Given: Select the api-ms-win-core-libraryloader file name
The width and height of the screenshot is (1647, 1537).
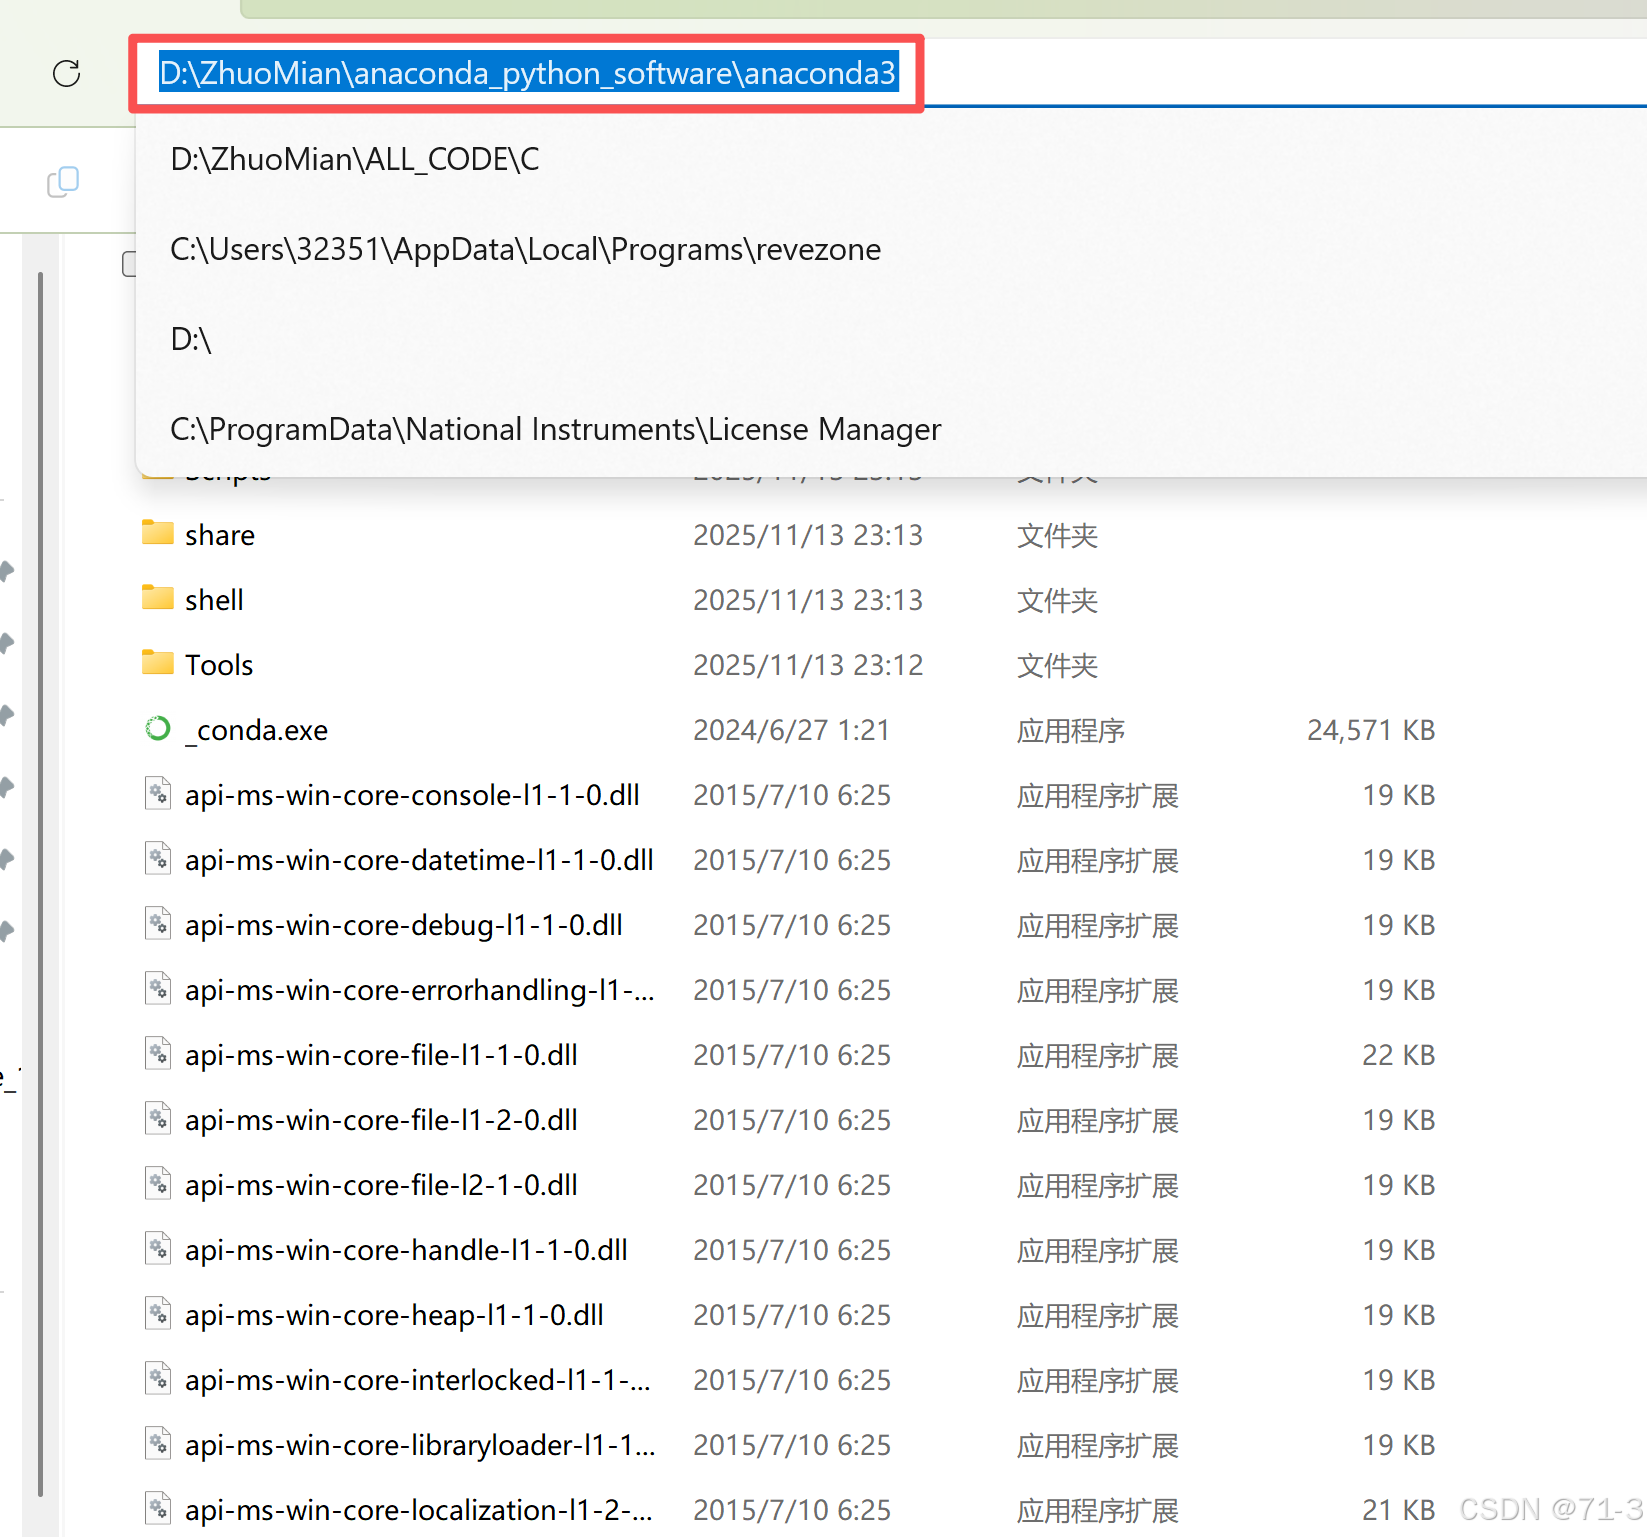Looking at the screenshot, I should pyautogui.click(x=420, y=1445).
